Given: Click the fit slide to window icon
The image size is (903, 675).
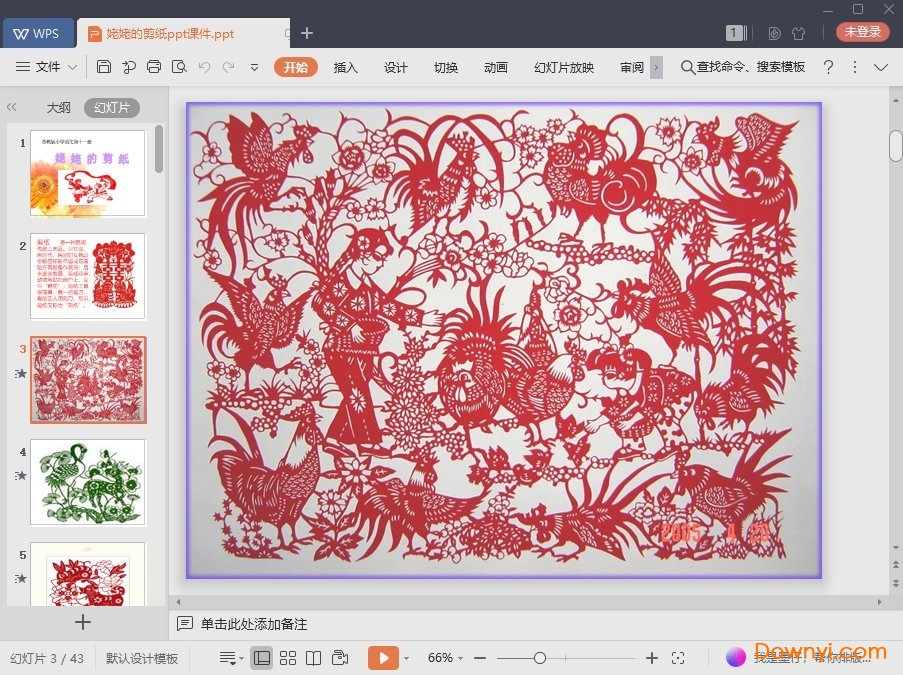Looking at the screenshot, I should [678, 658].
